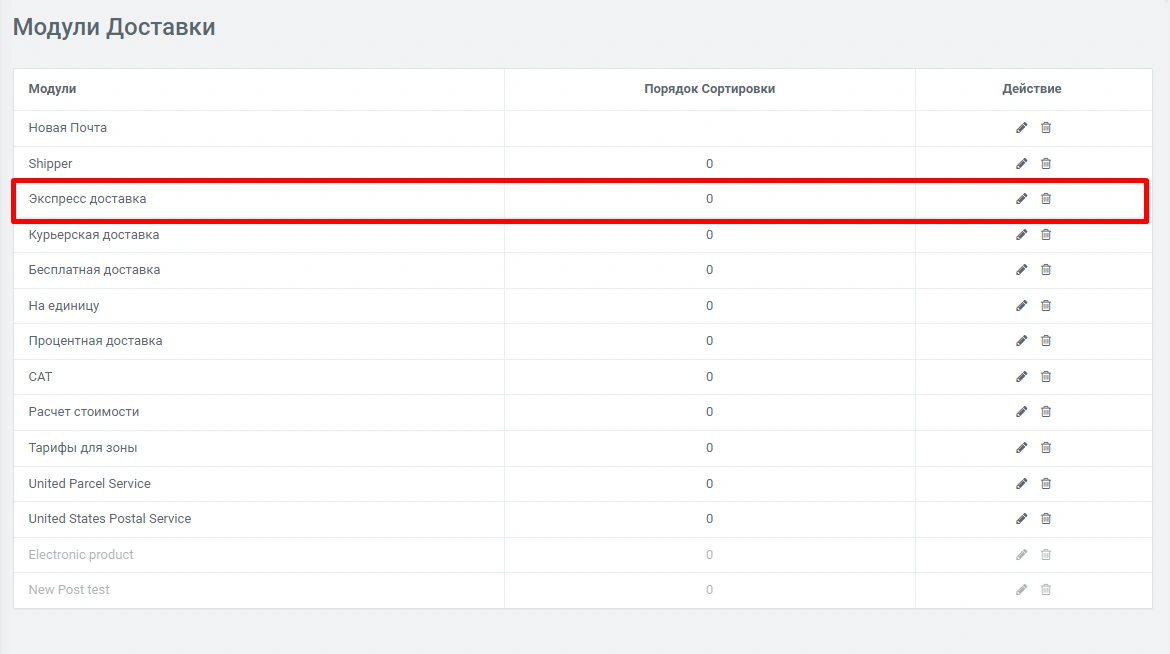Click trash icon for New Post test

click(1046, 590)
